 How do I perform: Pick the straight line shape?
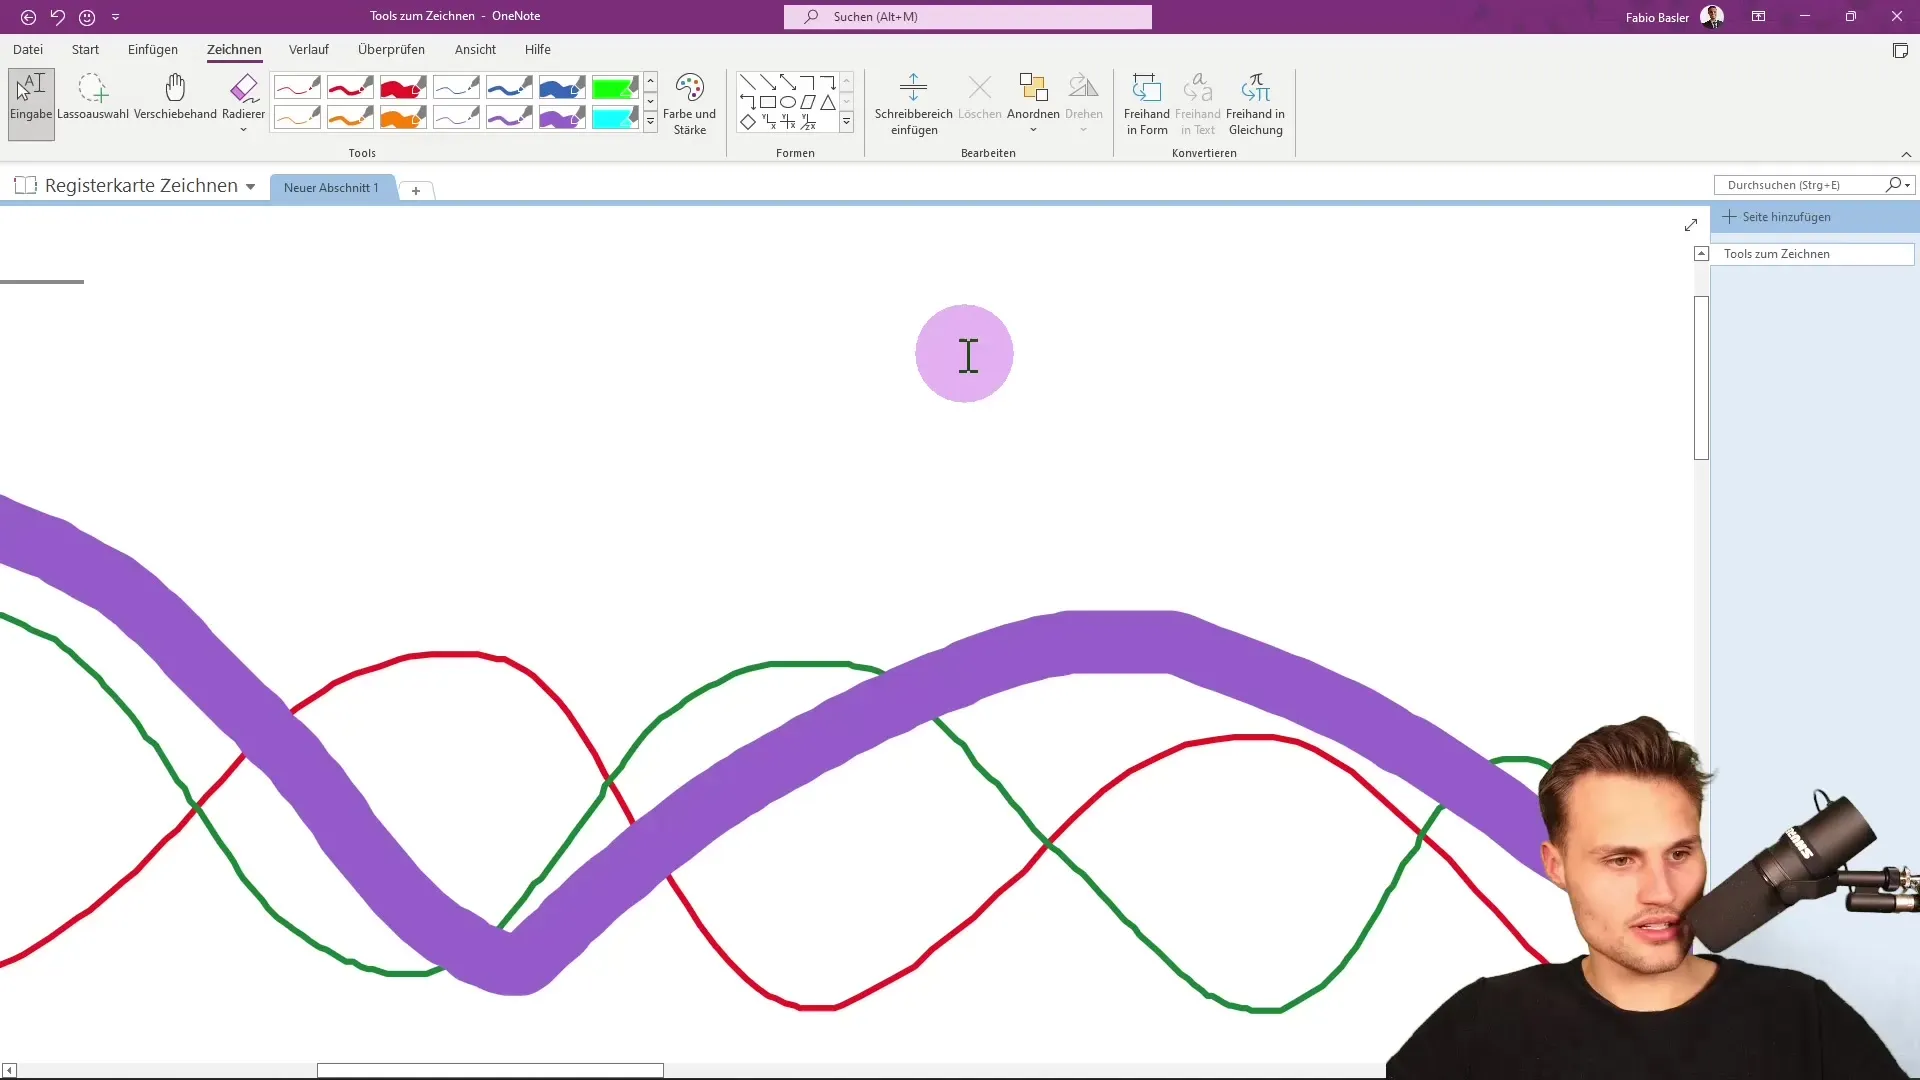click(748, 83)
